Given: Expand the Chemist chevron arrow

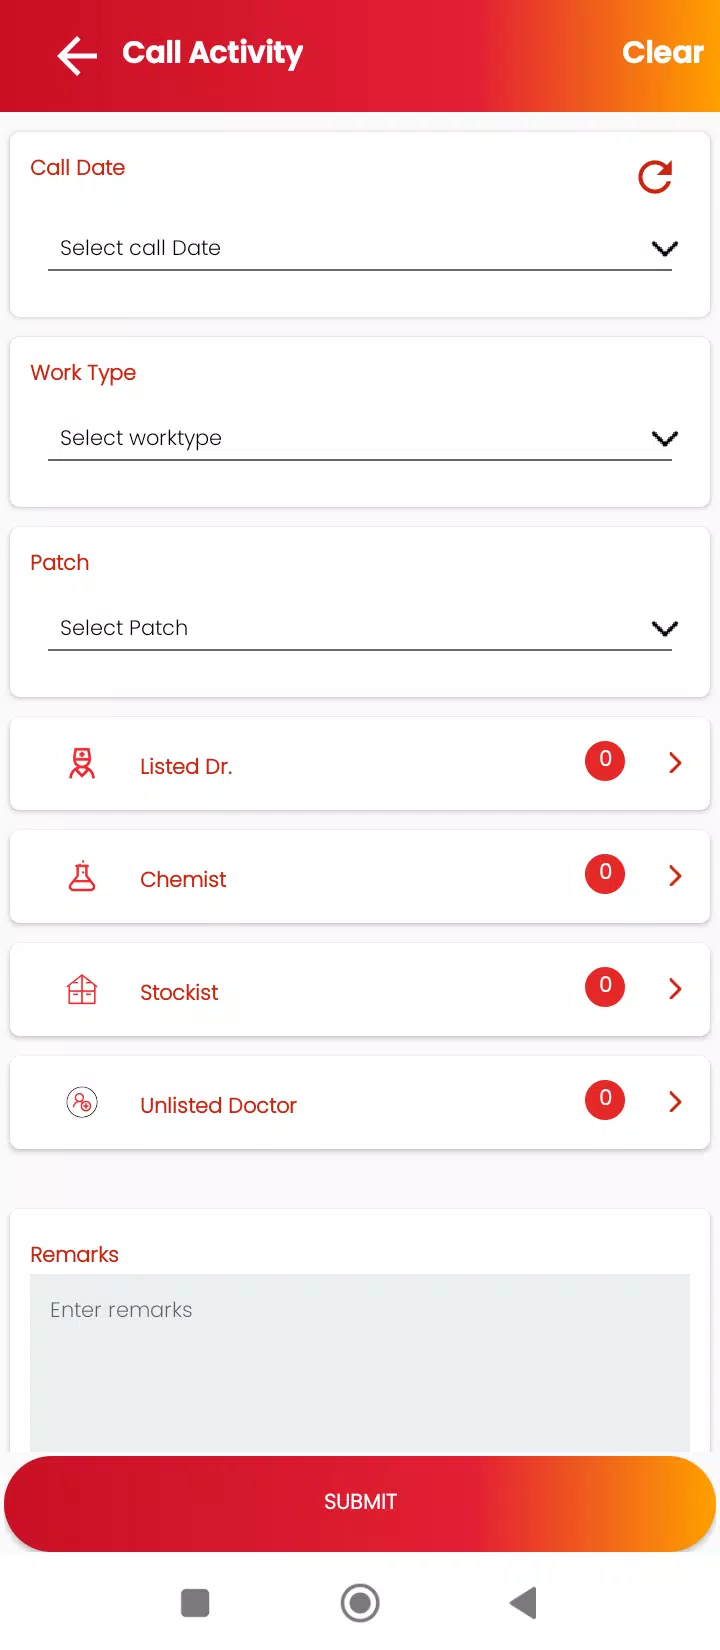Looking at the screenshot, I should (x=675, y=876).
